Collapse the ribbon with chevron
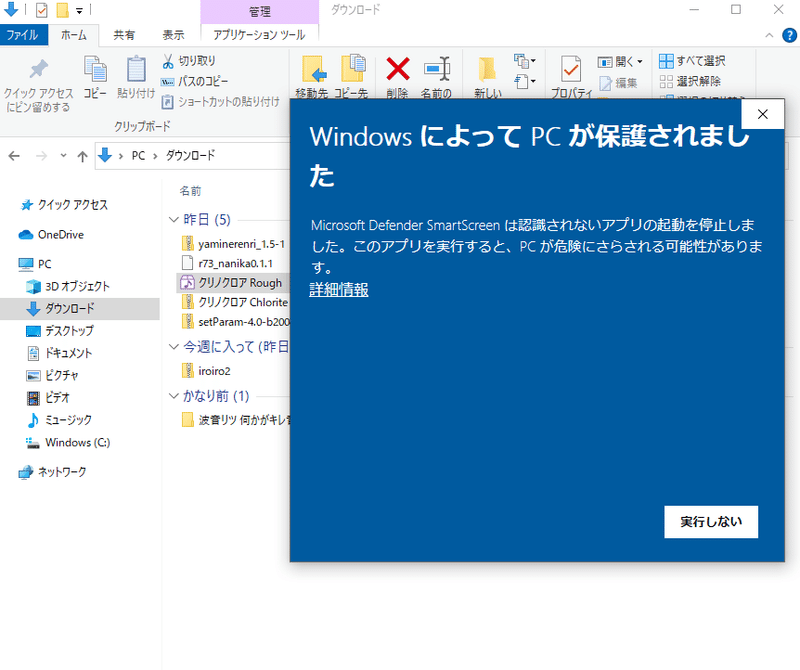 pyautogui.click(x=769, y=35)
